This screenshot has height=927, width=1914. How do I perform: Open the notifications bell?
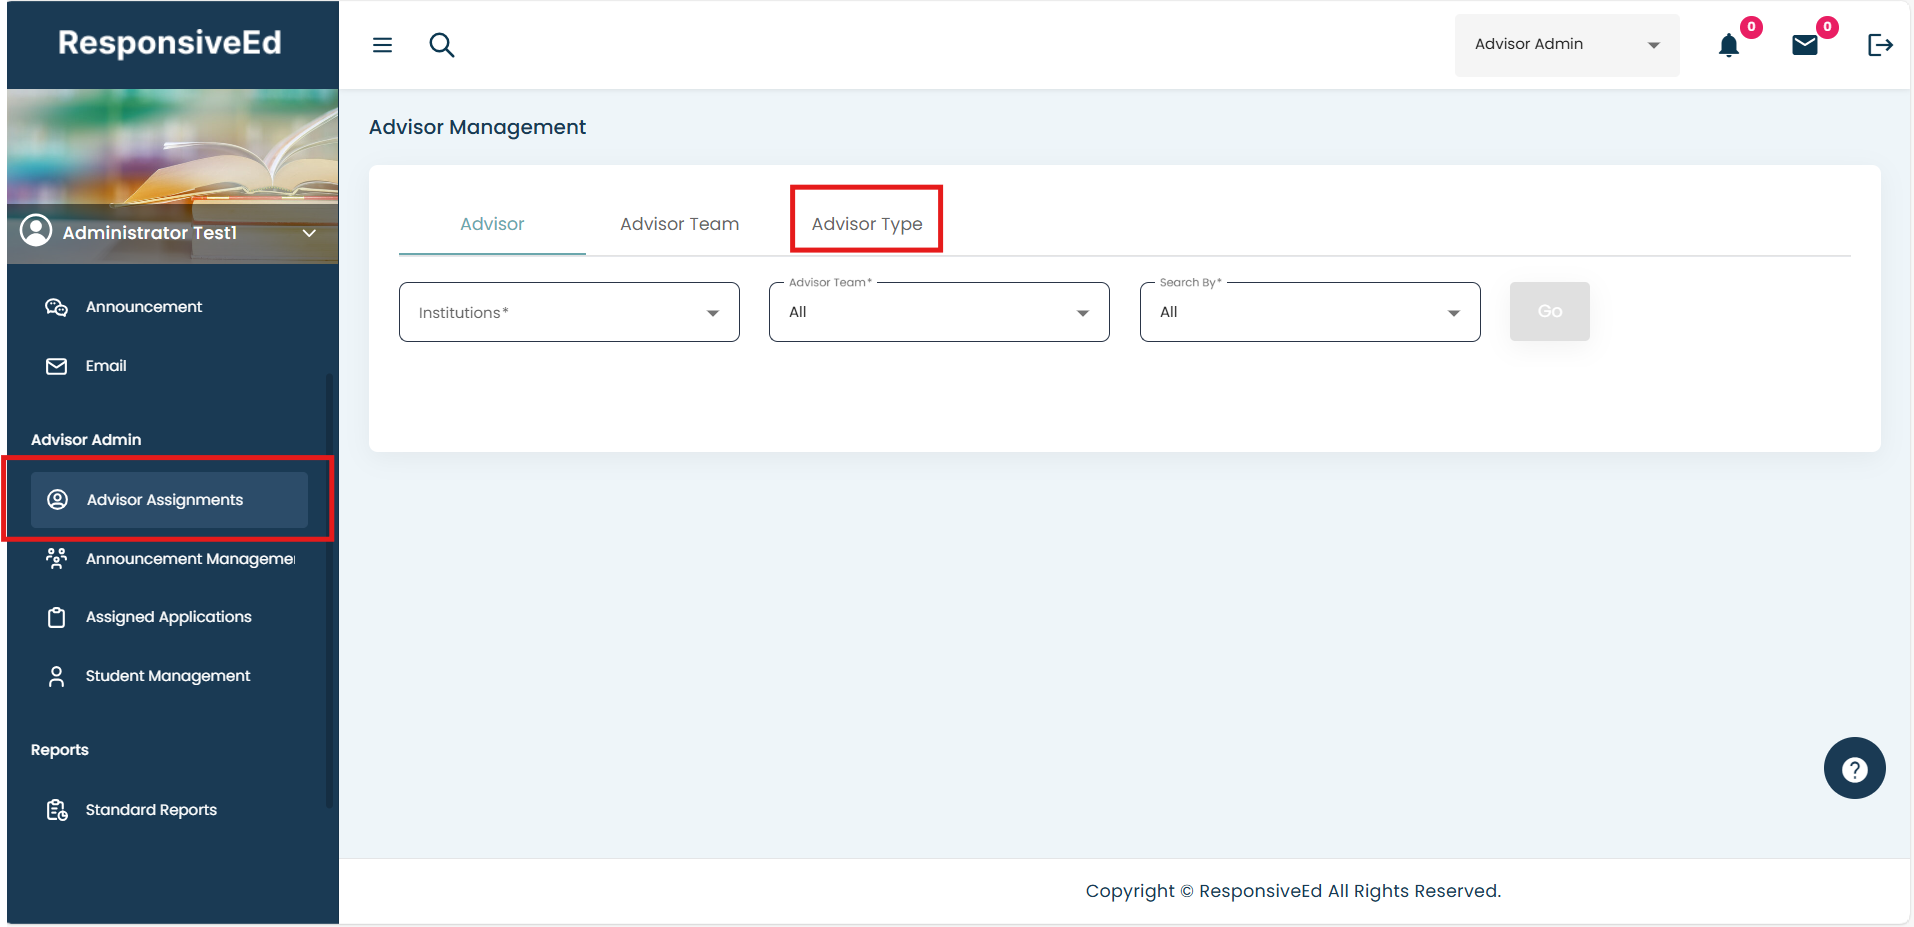coord(1728,45)
